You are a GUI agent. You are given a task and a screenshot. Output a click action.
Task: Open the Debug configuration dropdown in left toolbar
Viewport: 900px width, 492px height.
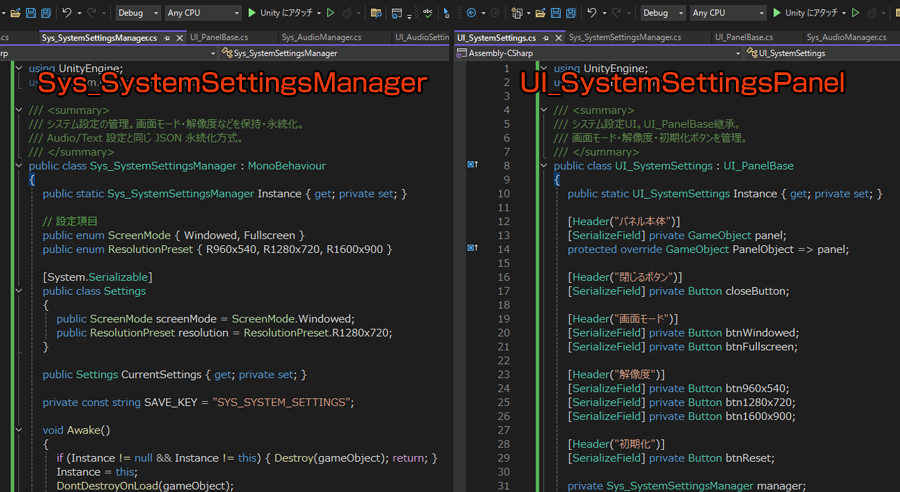click(x=137, y=13)
